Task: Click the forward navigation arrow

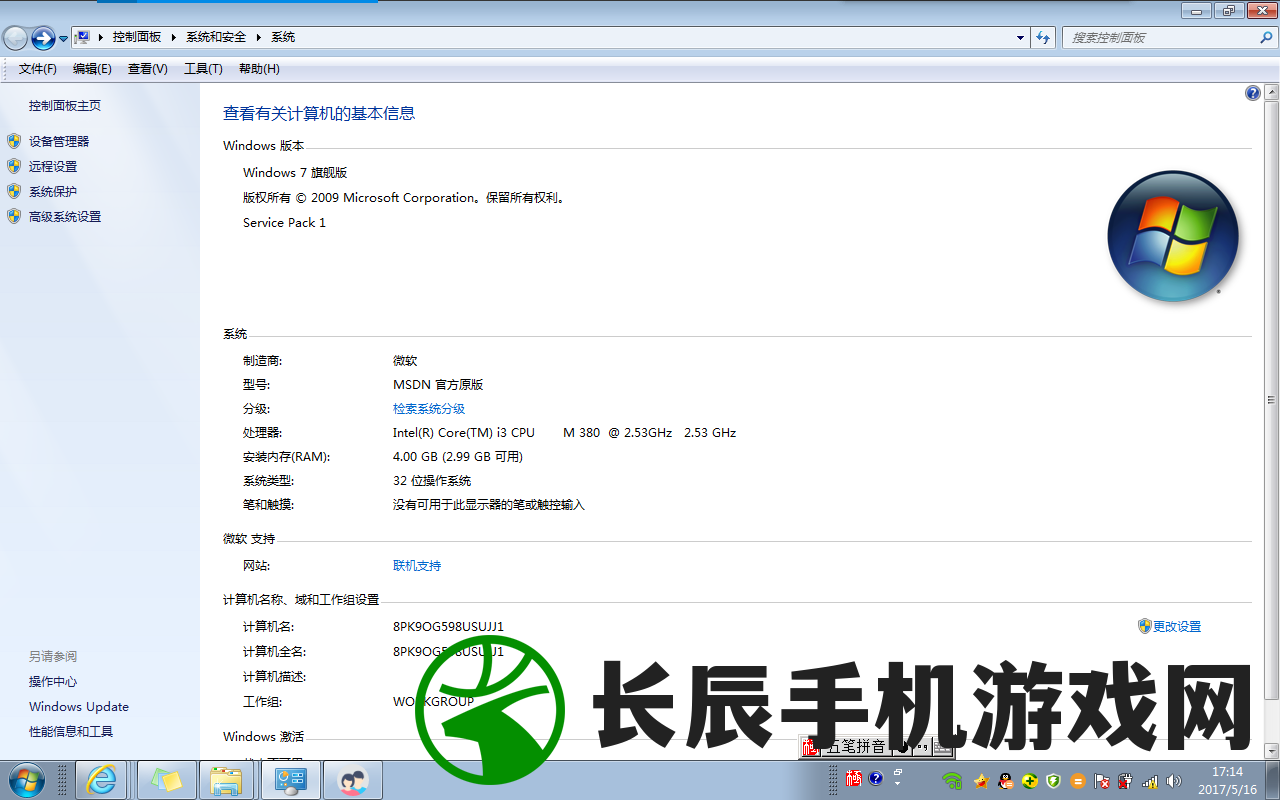Action: pyautogui.click(x=43, y=38)
